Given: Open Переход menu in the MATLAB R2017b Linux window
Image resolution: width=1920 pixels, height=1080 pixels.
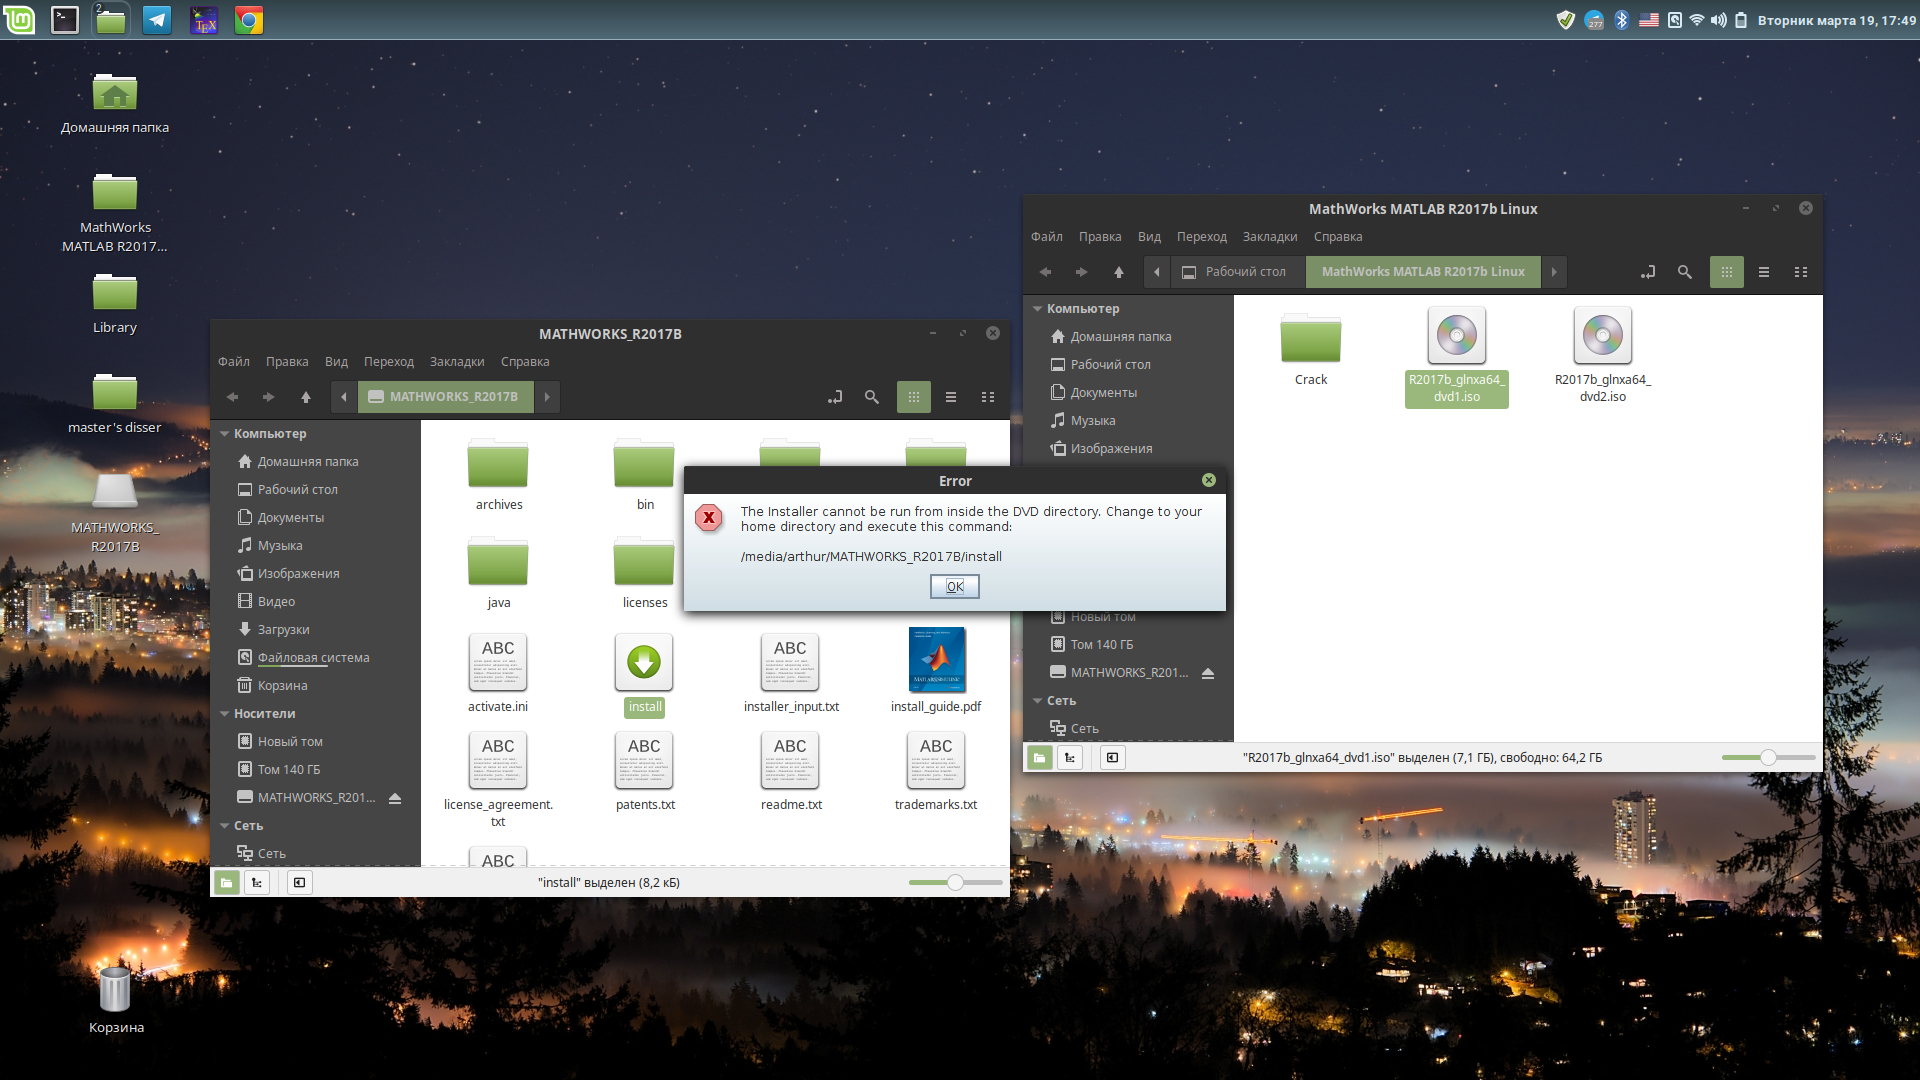Looking at the screenshot, I should point(1201,237).
